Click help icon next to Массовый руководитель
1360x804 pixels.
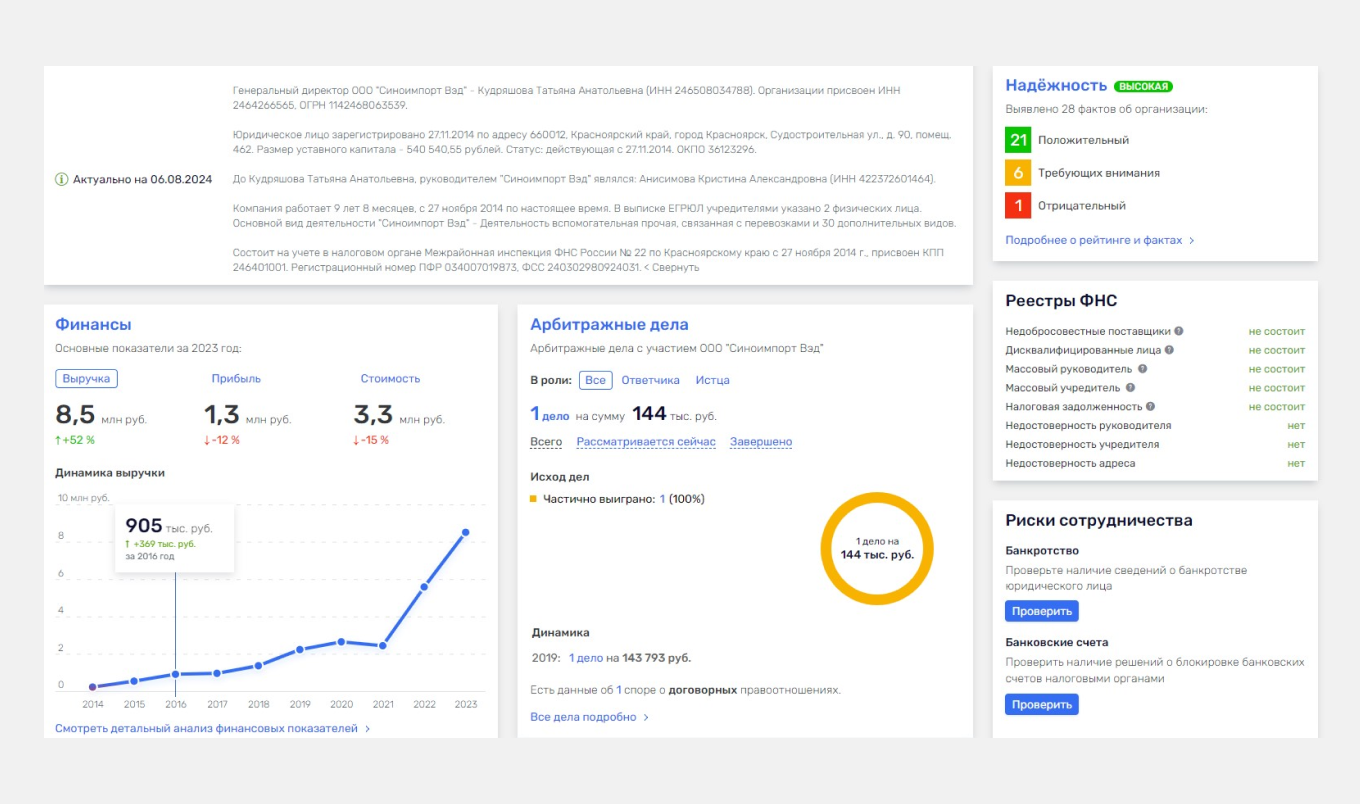[x=1143, y=369]
